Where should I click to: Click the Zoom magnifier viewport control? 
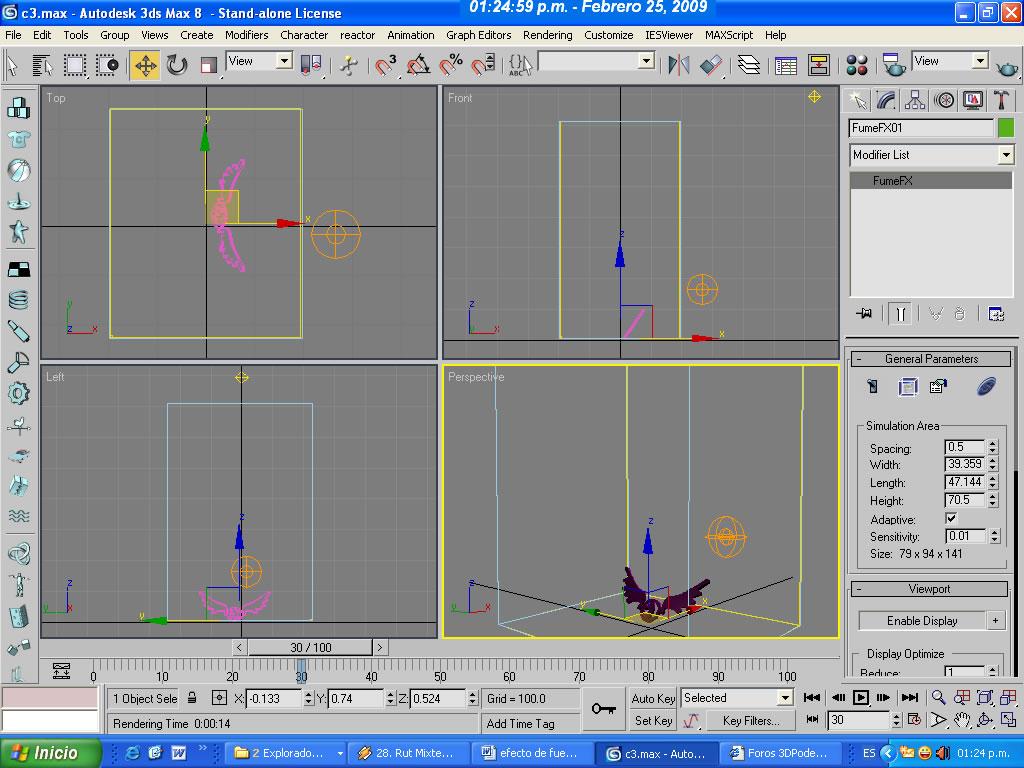point(939,698)
